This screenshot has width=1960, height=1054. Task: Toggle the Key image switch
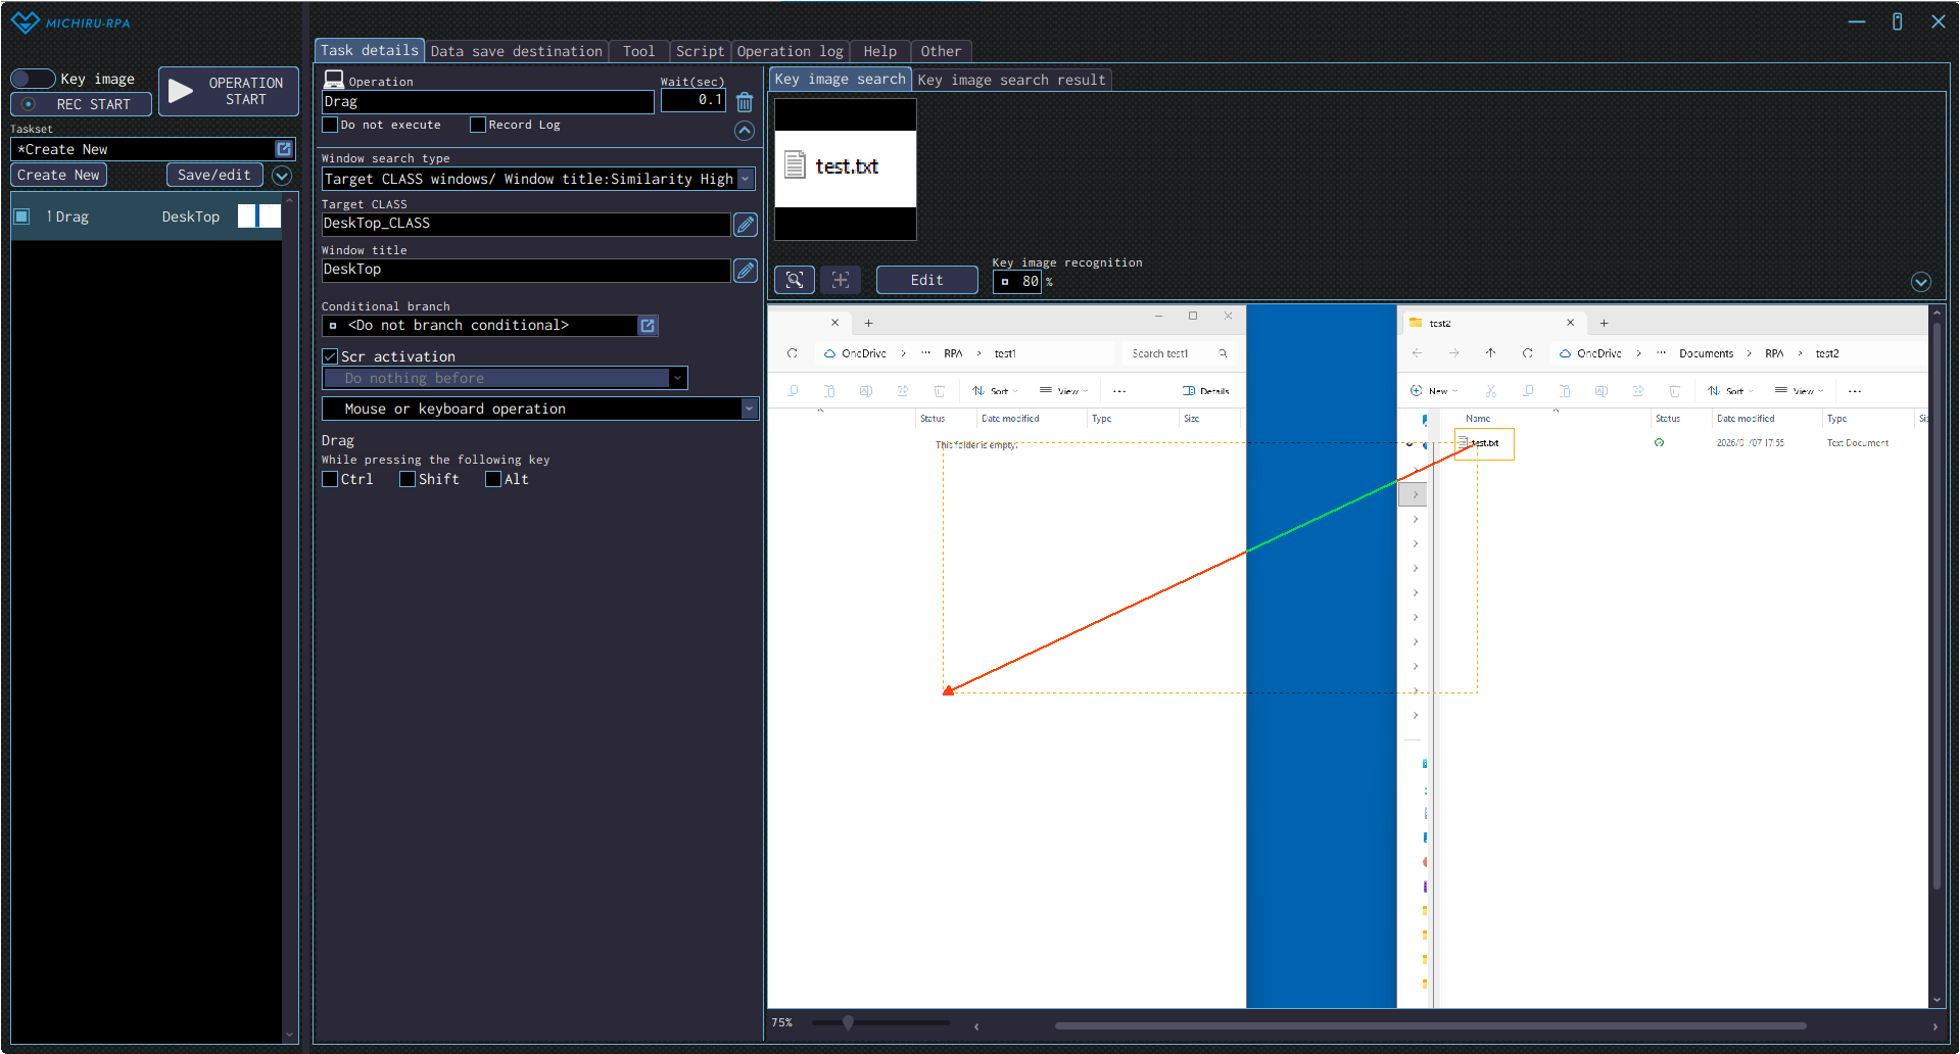pyautogui.click(x=33, y=78)
